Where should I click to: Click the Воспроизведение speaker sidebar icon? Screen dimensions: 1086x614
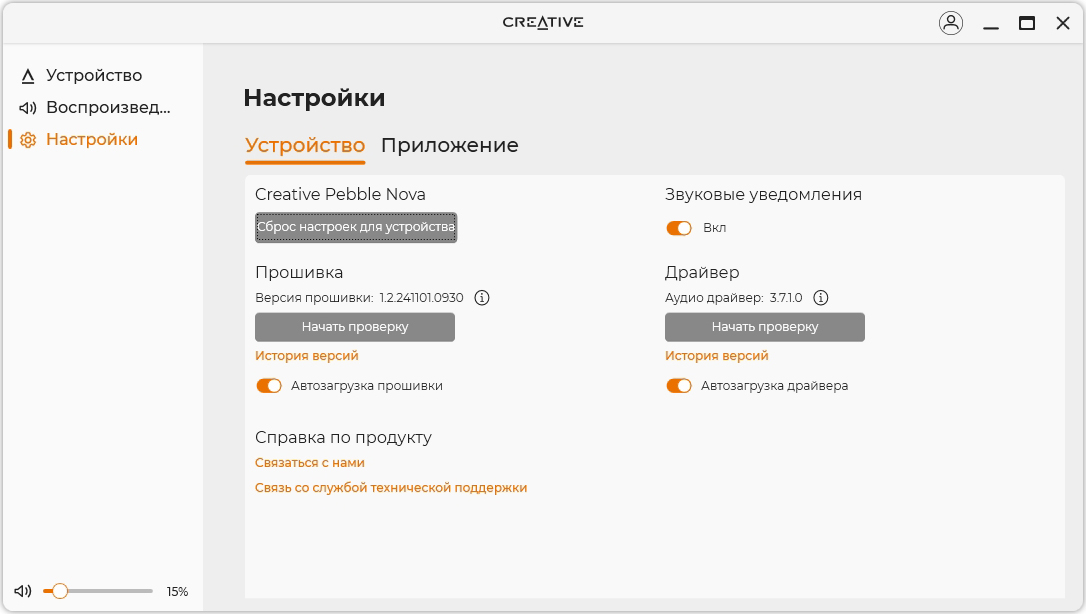pos(28,108)
